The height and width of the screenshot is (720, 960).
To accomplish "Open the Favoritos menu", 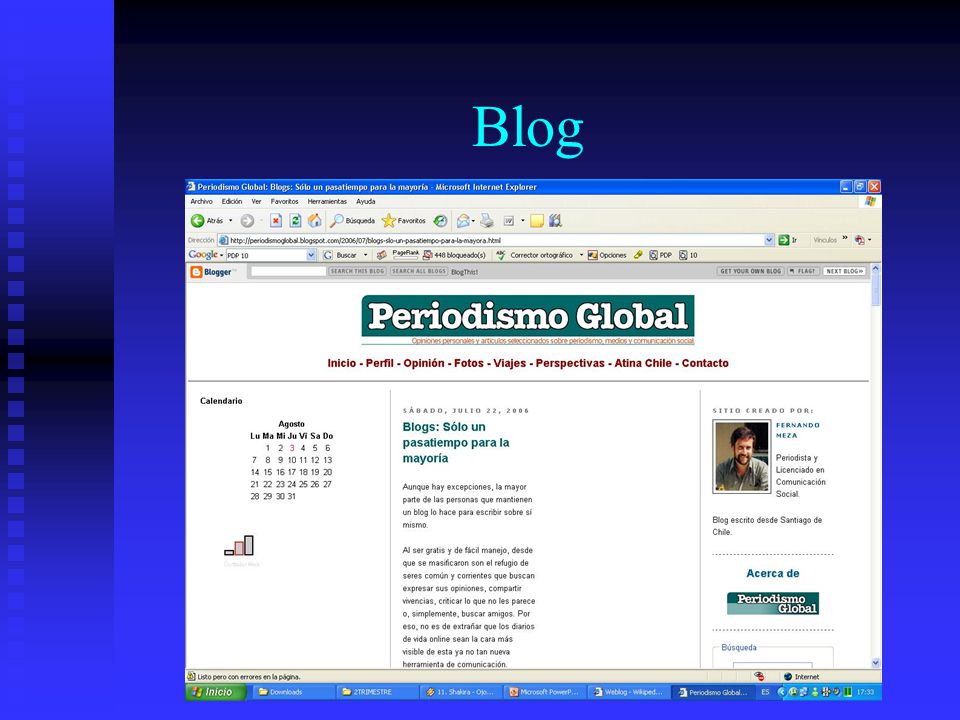I will click(x=285, y=201).
